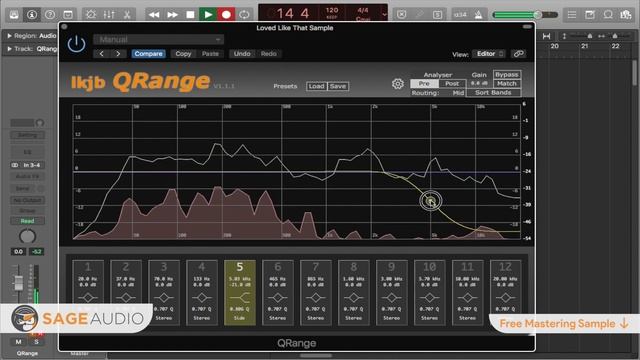Click the Copy button in plugin header
The image size is (640, 360).
click(x=183, y=54)
